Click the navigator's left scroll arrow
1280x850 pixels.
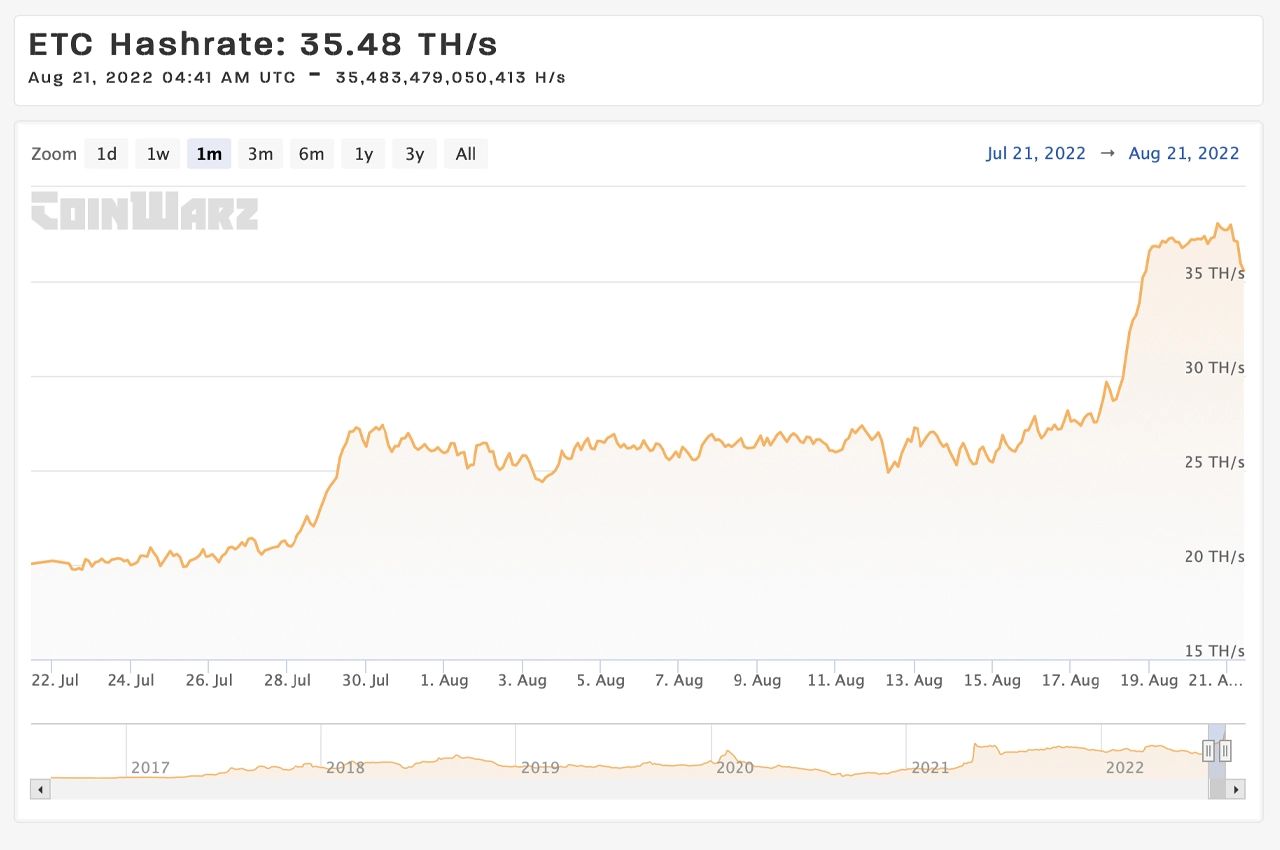pyautogui.click(x=40, y=789)
